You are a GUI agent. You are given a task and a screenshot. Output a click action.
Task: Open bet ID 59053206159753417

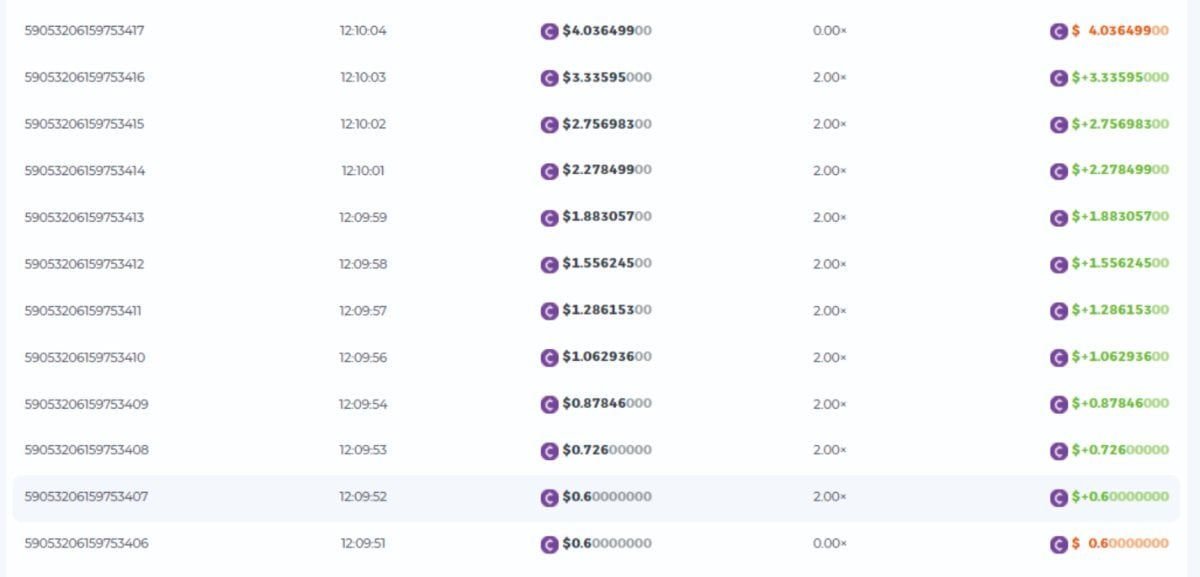coord(84,31)
